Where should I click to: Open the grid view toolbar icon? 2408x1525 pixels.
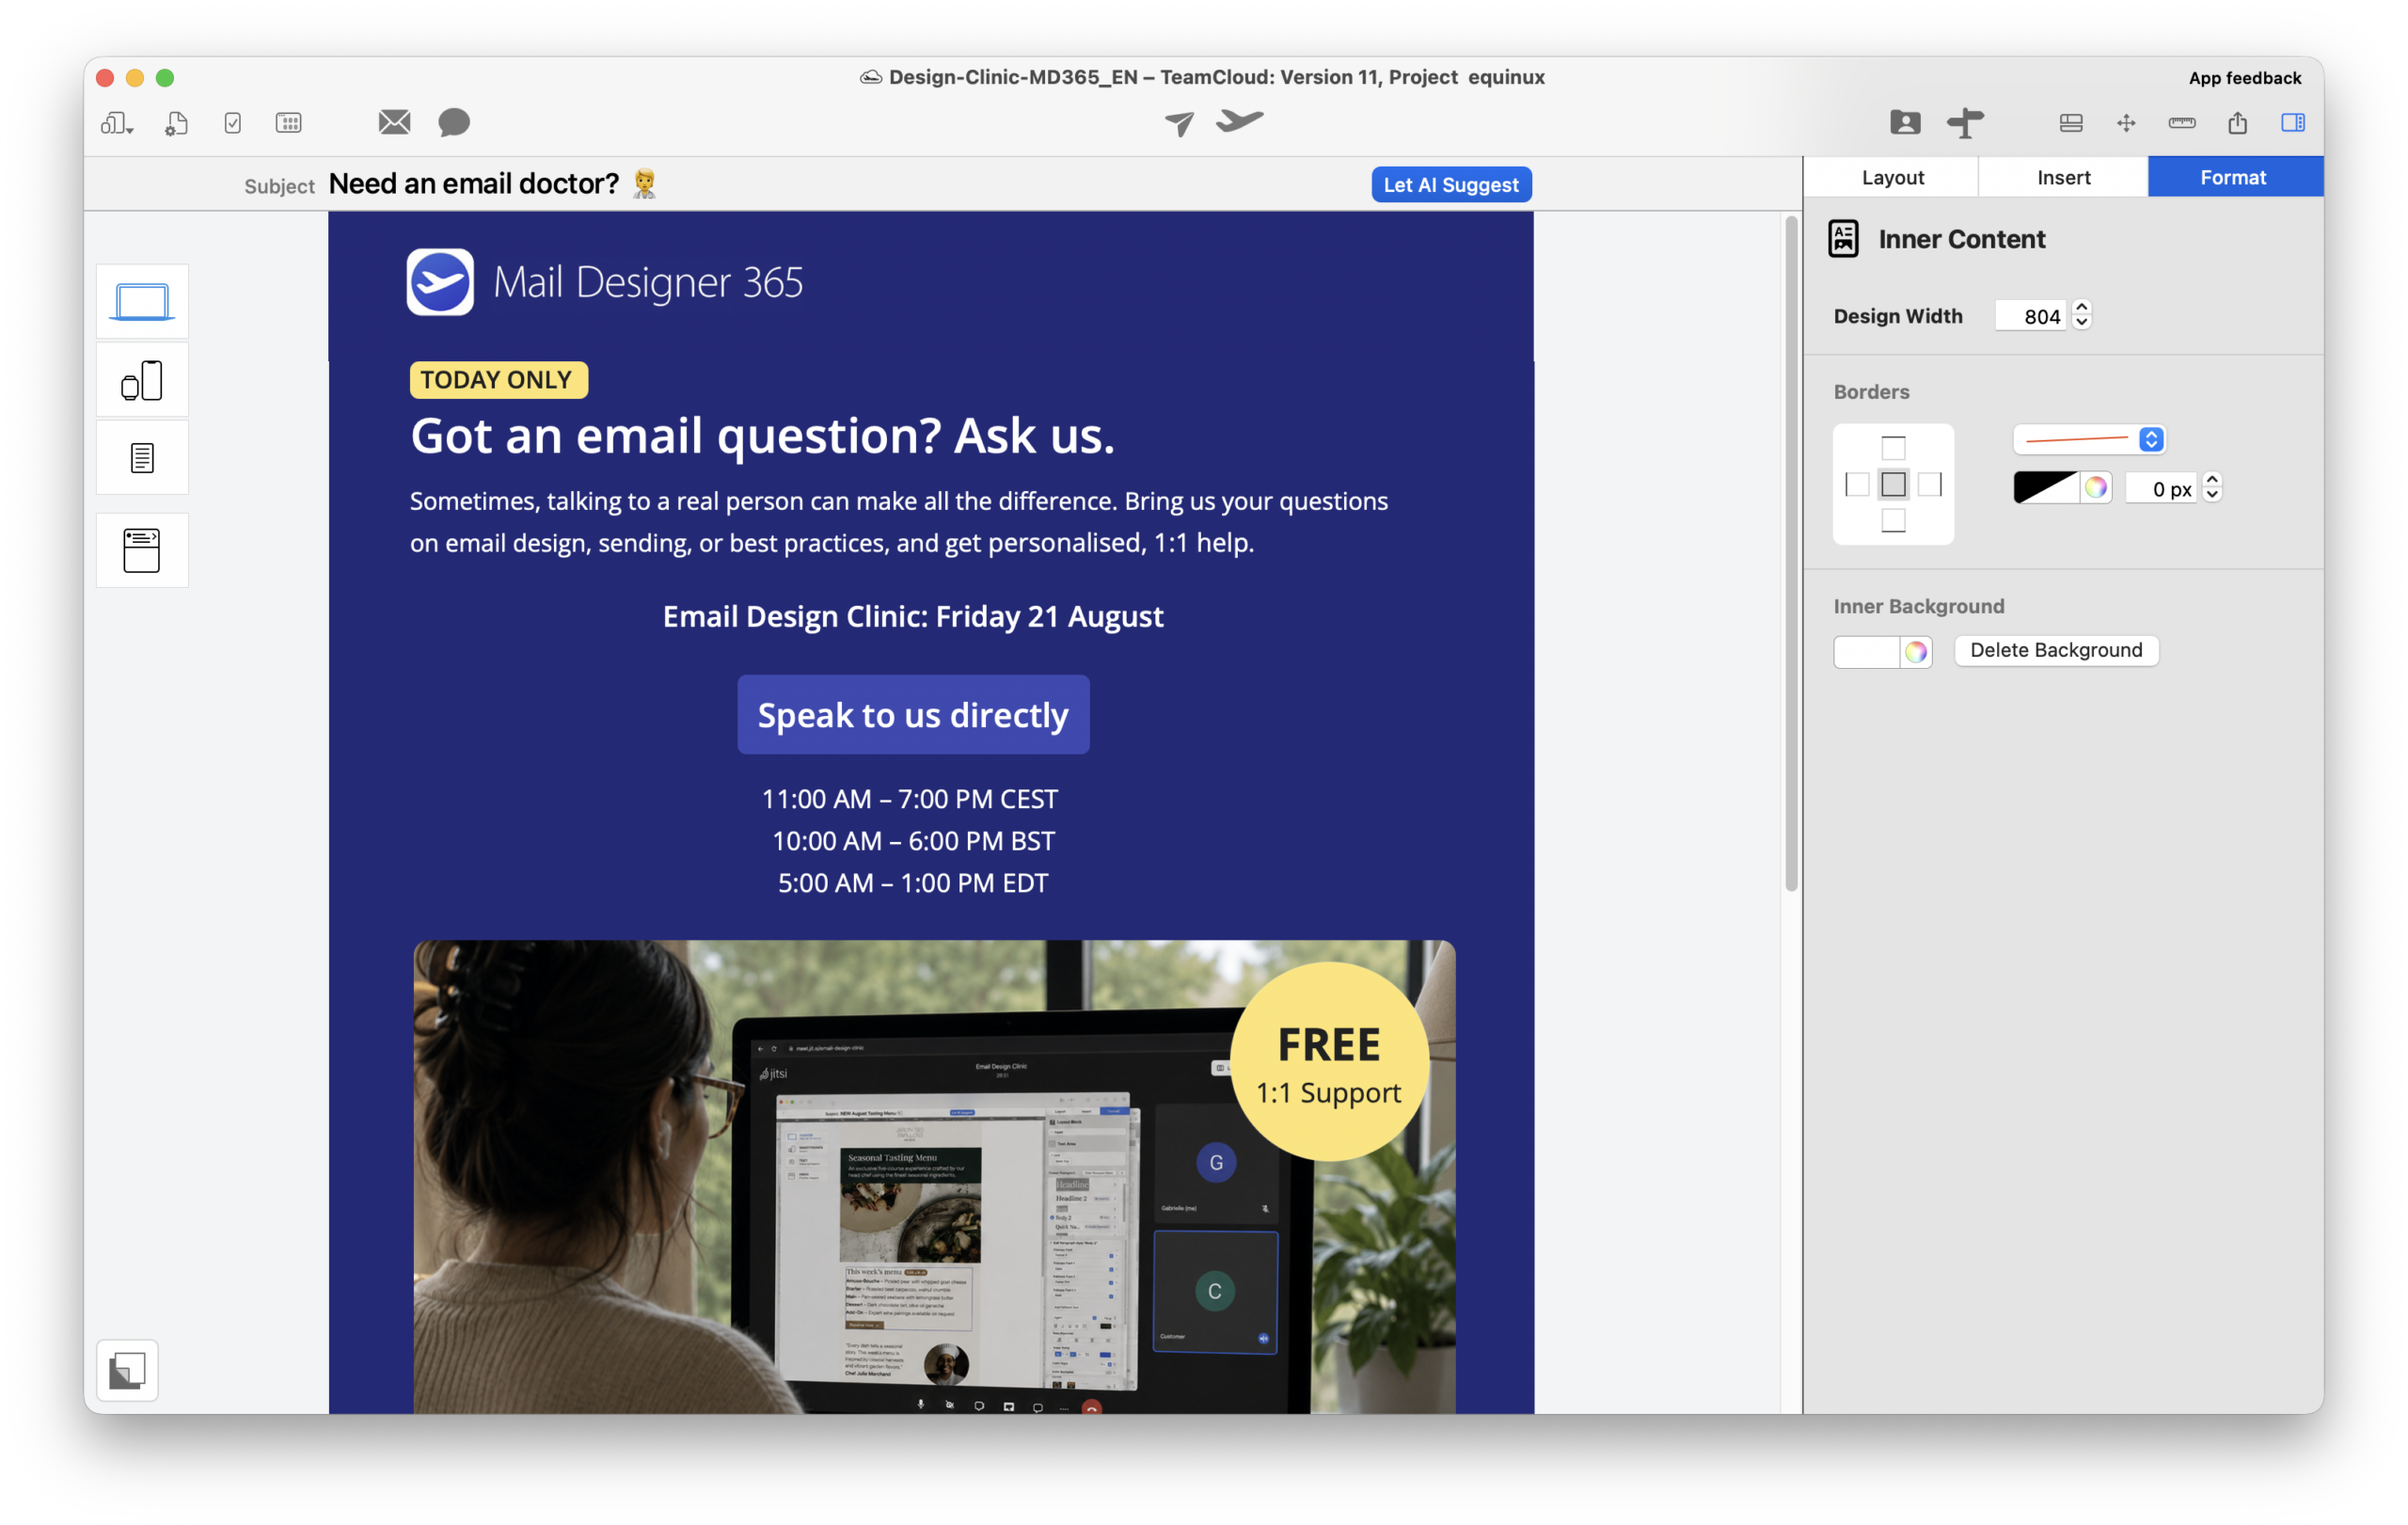[289, 123]
